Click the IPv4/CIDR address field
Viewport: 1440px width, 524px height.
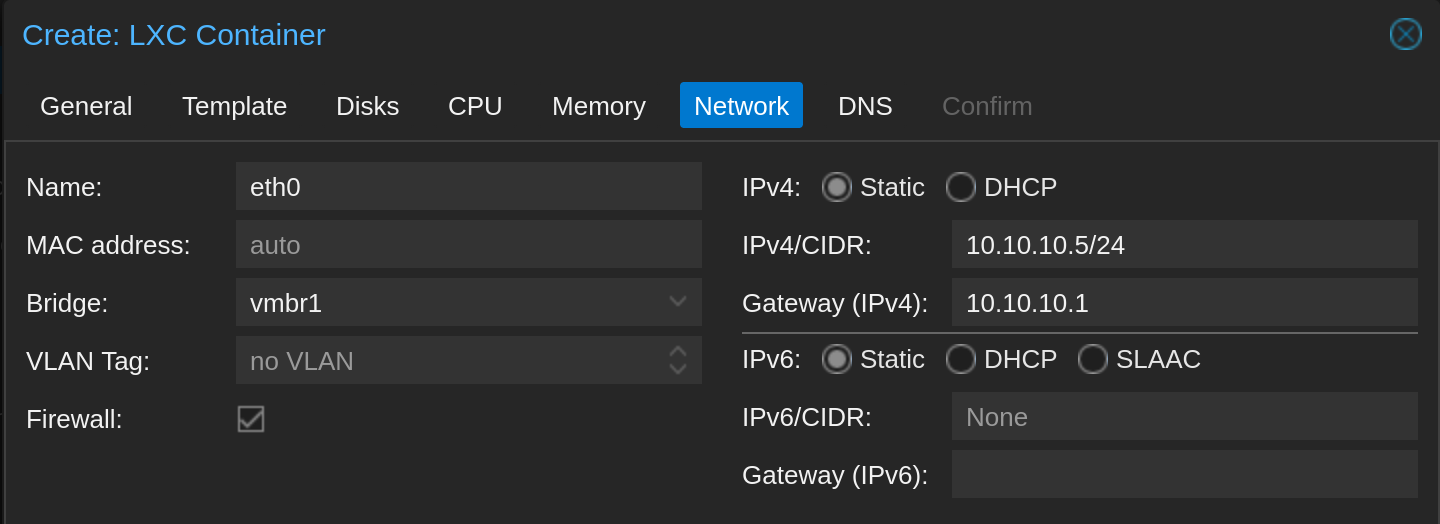(1185, 244)
